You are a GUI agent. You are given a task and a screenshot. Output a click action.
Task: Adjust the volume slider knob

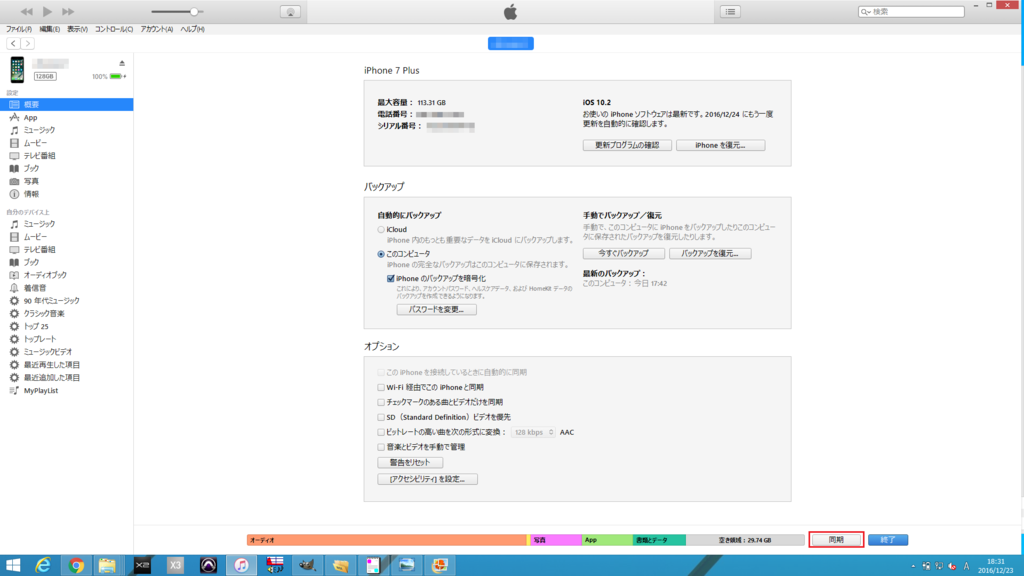pyautogui.click(x=194, y=12)
